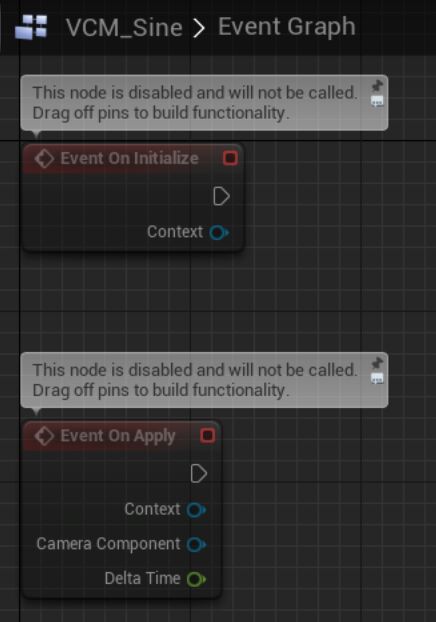Click the execution output pin of Event On Initialize

pyautogui.click(x=221, y=196)
